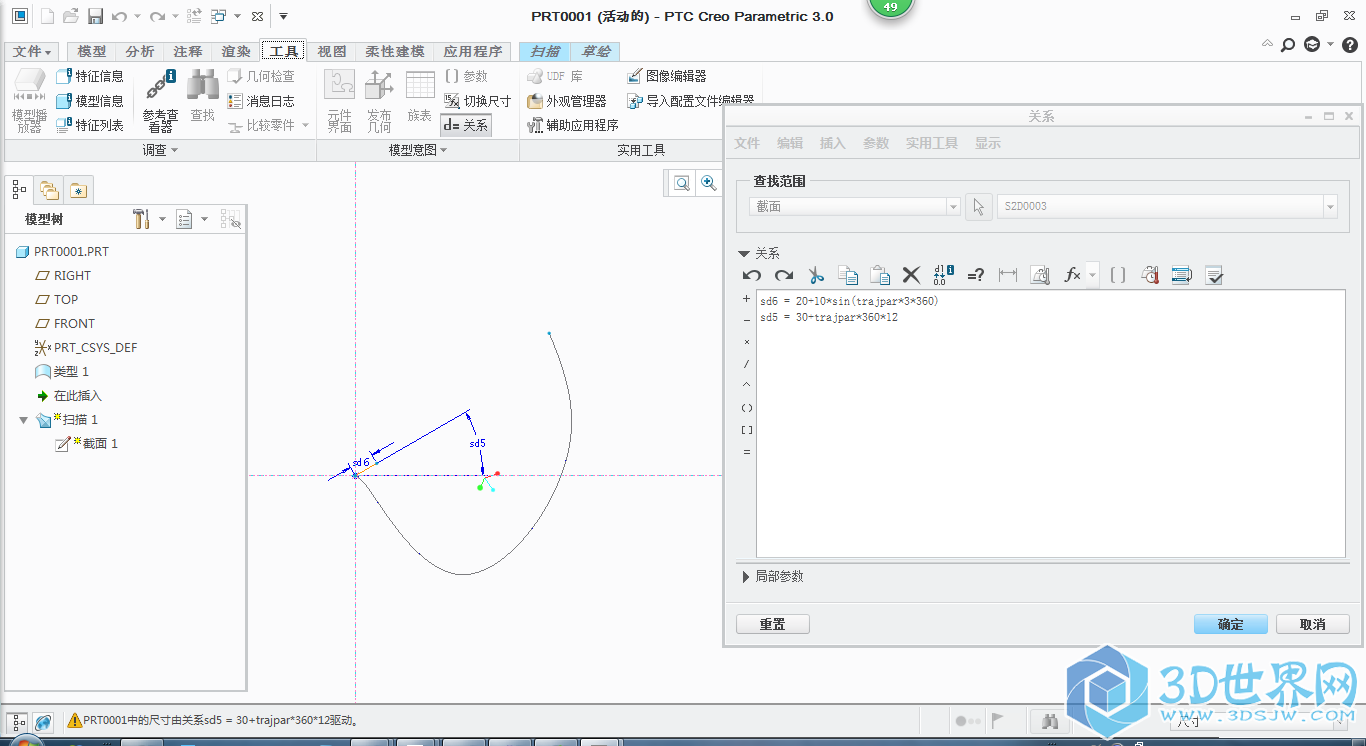The image size is (1366, 746).
Task: Open the fx function dropdown arrow
Action: click(x=1092, y=275)
